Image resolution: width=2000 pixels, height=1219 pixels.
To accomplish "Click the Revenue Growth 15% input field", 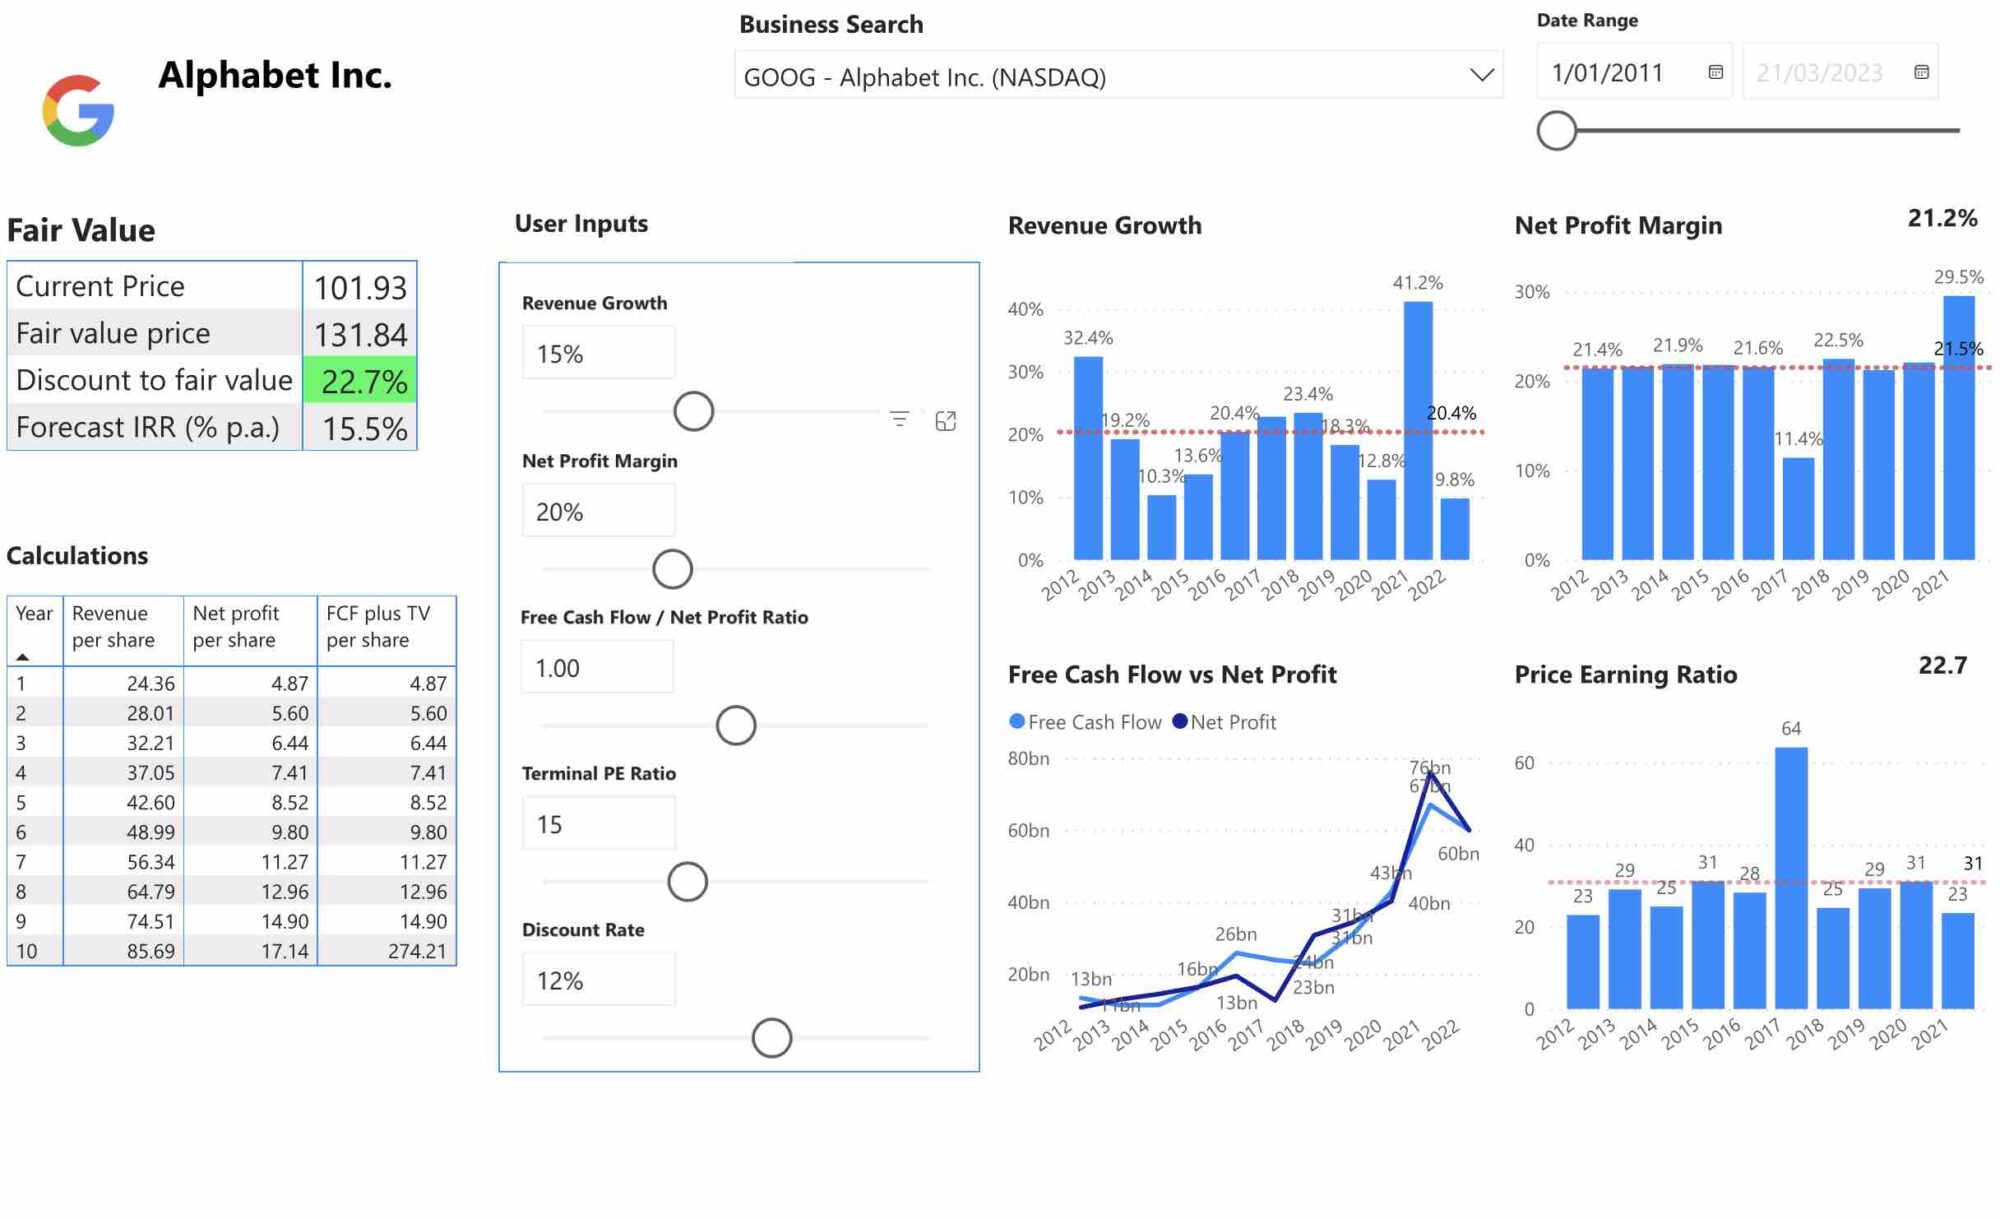I will (x=598, y=353).
